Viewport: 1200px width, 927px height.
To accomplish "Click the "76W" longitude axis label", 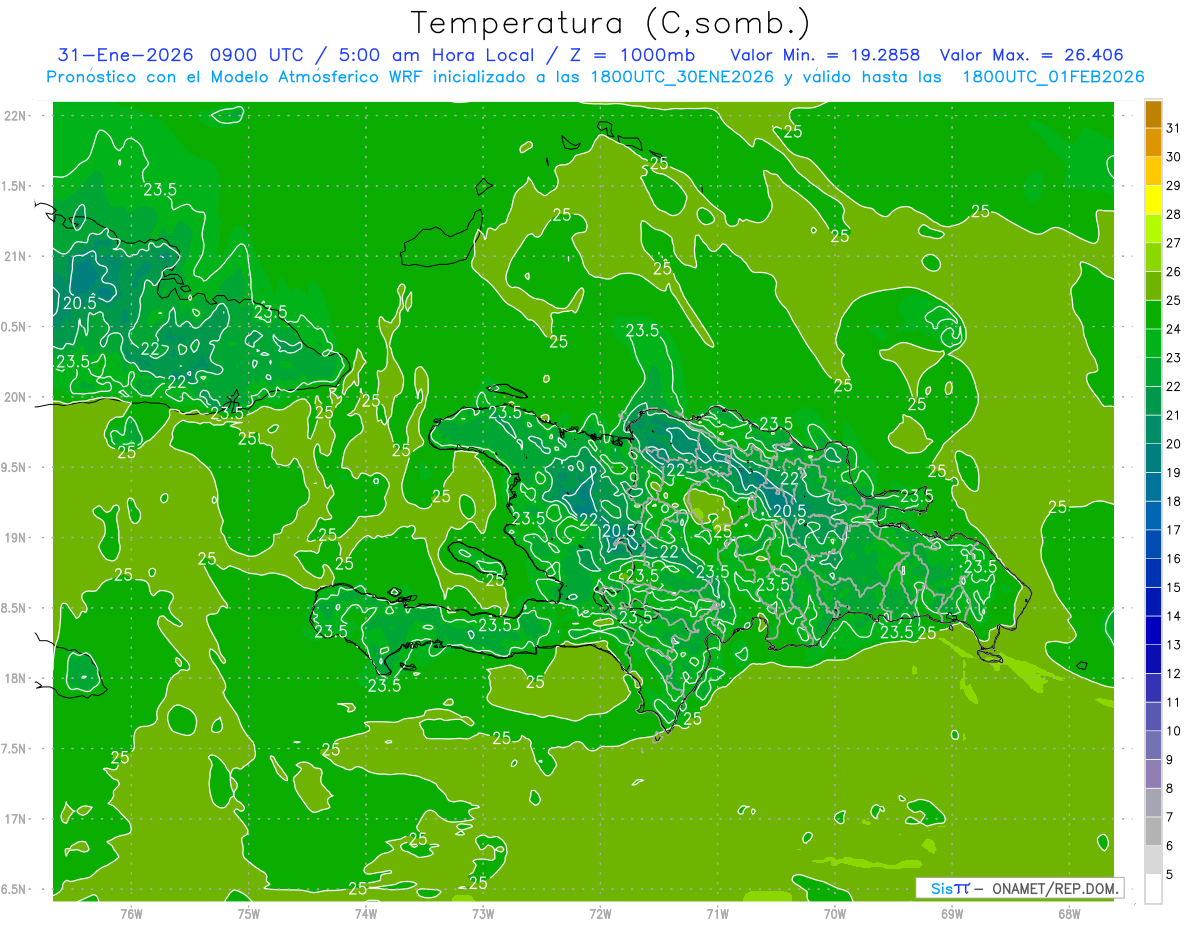I will 131,913.
